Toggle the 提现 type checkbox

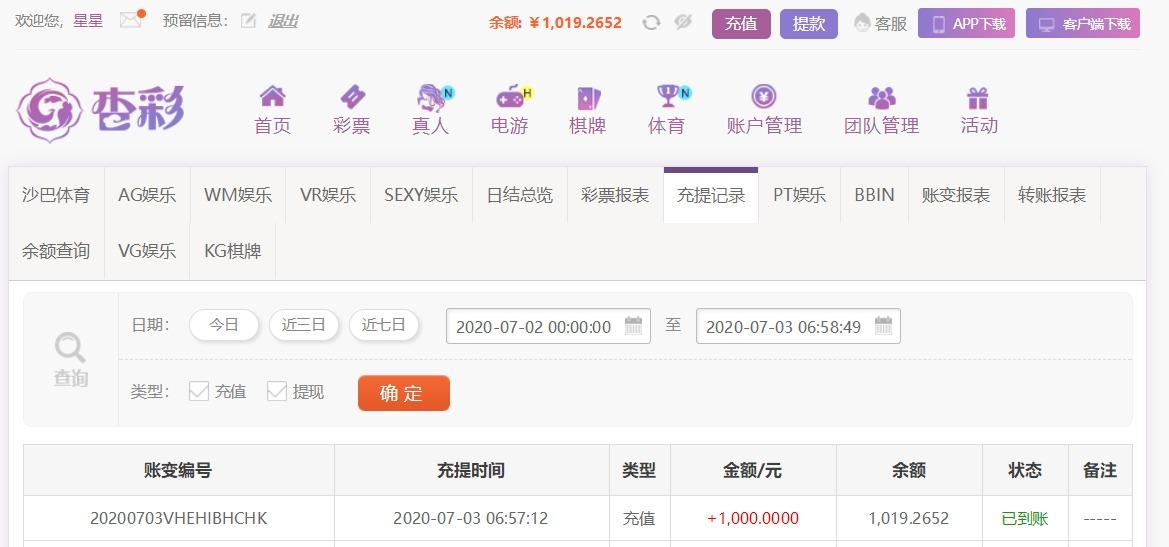277,391
